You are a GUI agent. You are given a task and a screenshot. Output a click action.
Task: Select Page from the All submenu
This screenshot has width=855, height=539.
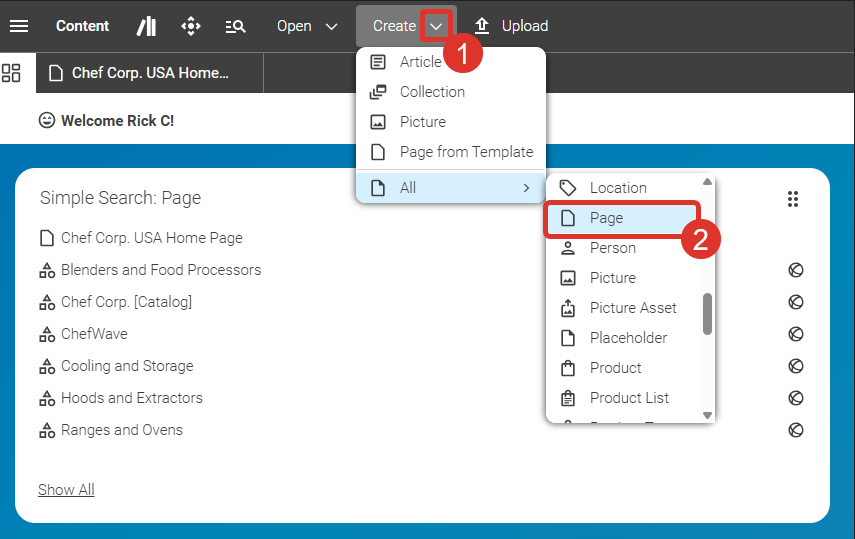(x=619, y=218)
